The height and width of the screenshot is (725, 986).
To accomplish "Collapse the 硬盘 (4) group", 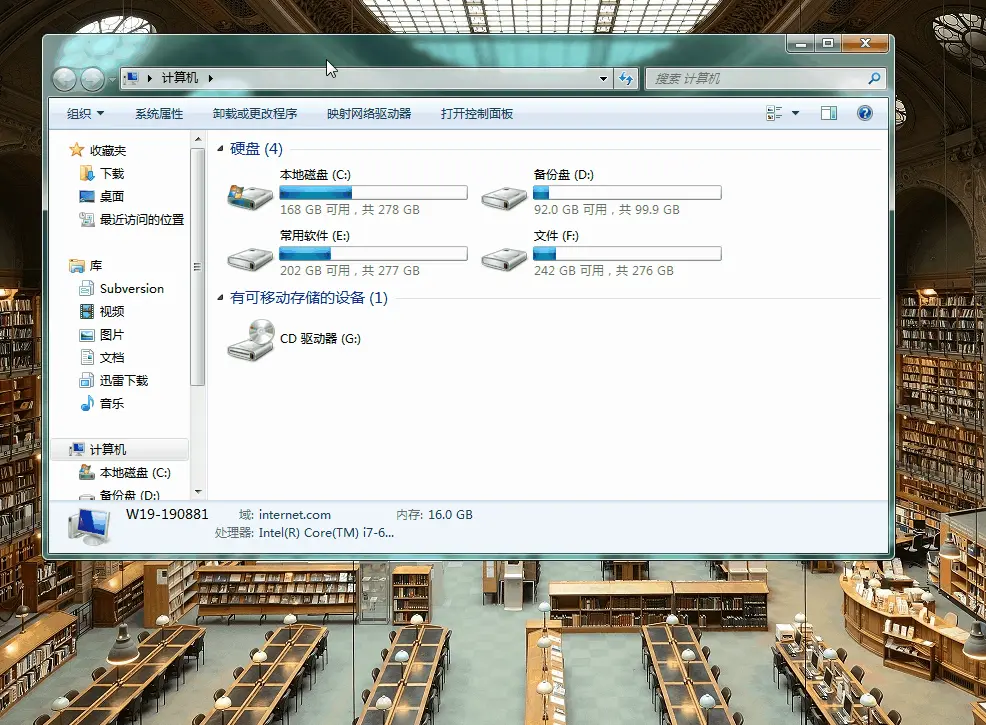I will click(220, 148).
